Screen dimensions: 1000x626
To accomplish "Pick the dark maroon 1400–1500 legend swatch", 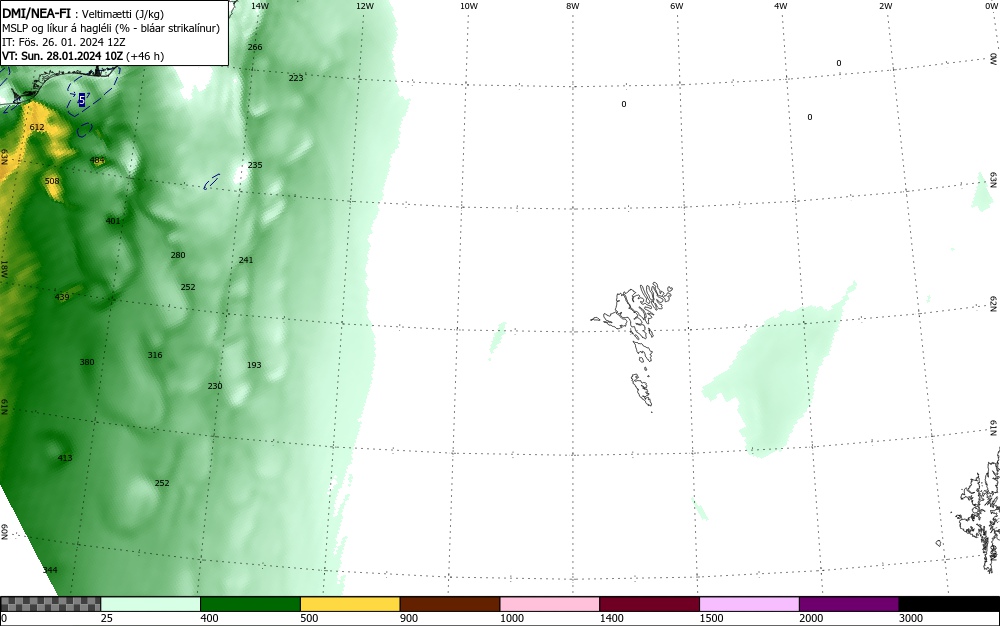I will [649, 604].
